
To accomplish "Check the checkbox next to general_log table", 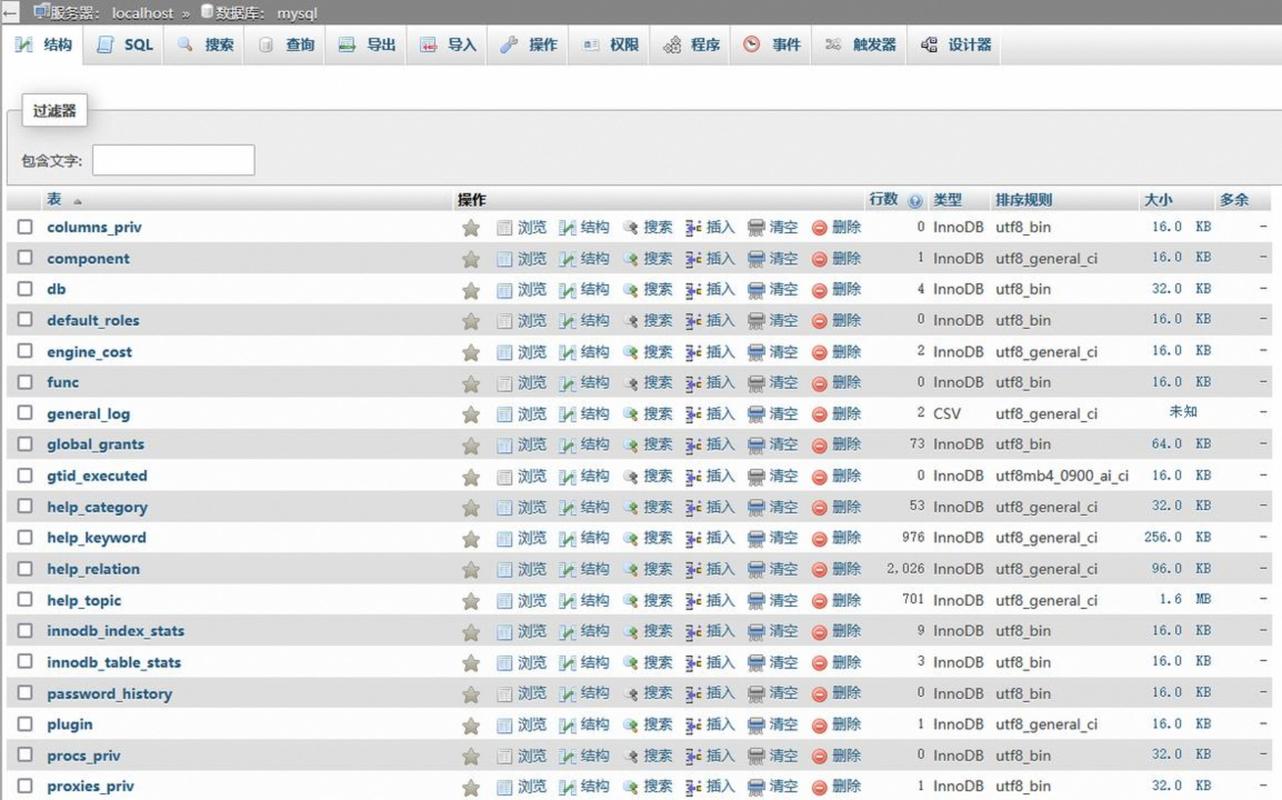I will (25, 413).
